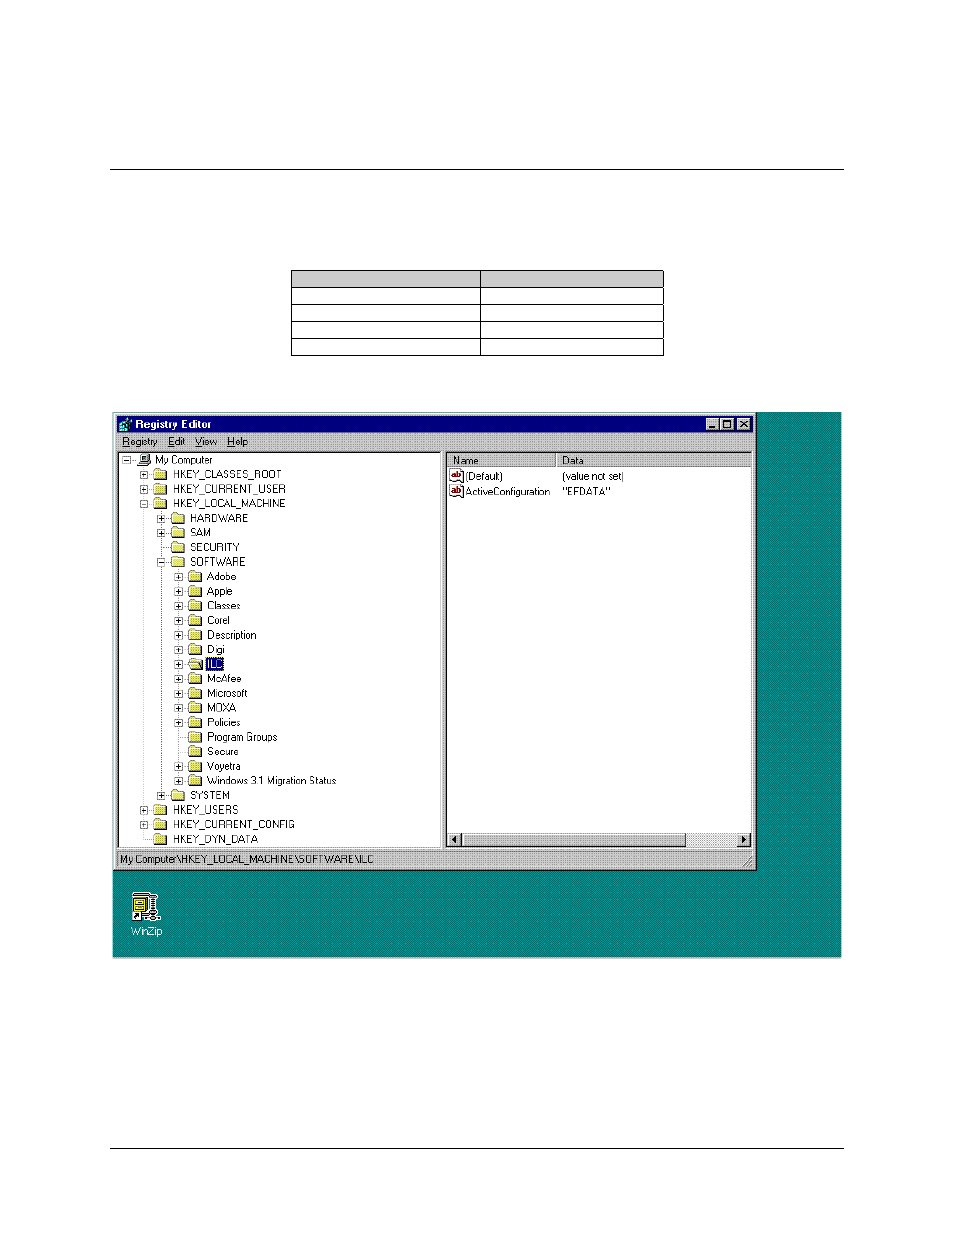This screenshot has width=954, height=1235.
Task: Click the Policies folder icon
Action: coord(195,722)
